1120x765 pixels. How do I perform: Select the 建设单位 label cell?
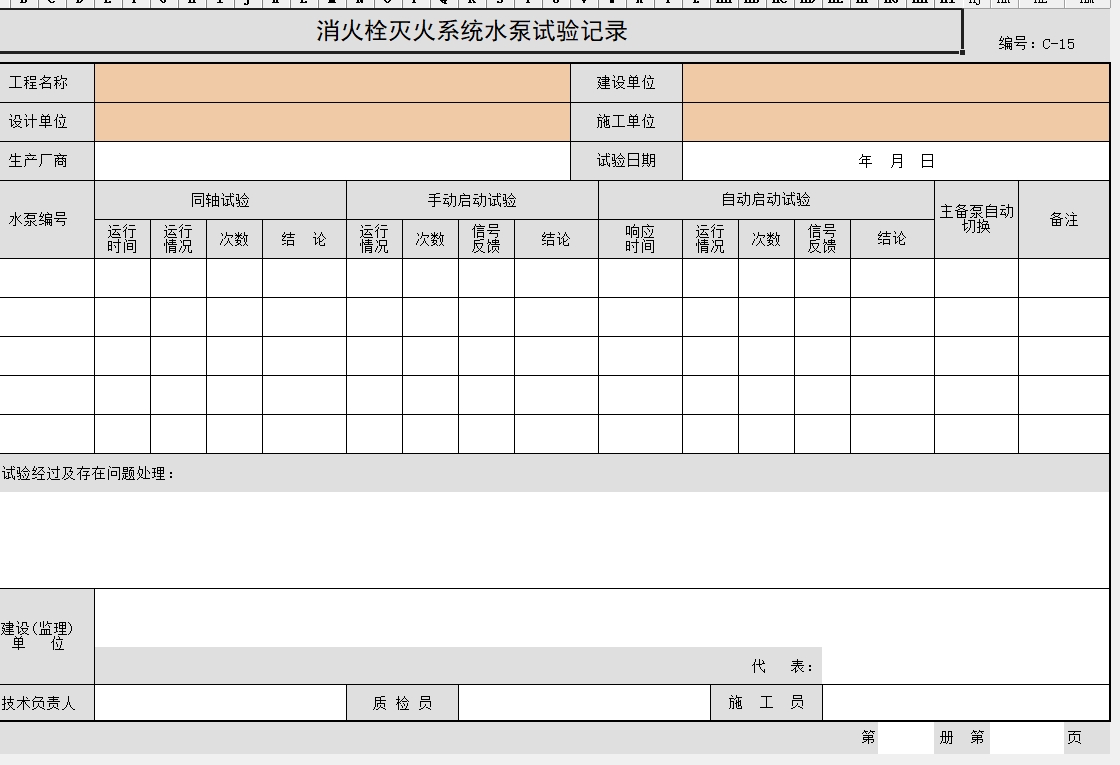coord(626,83)
